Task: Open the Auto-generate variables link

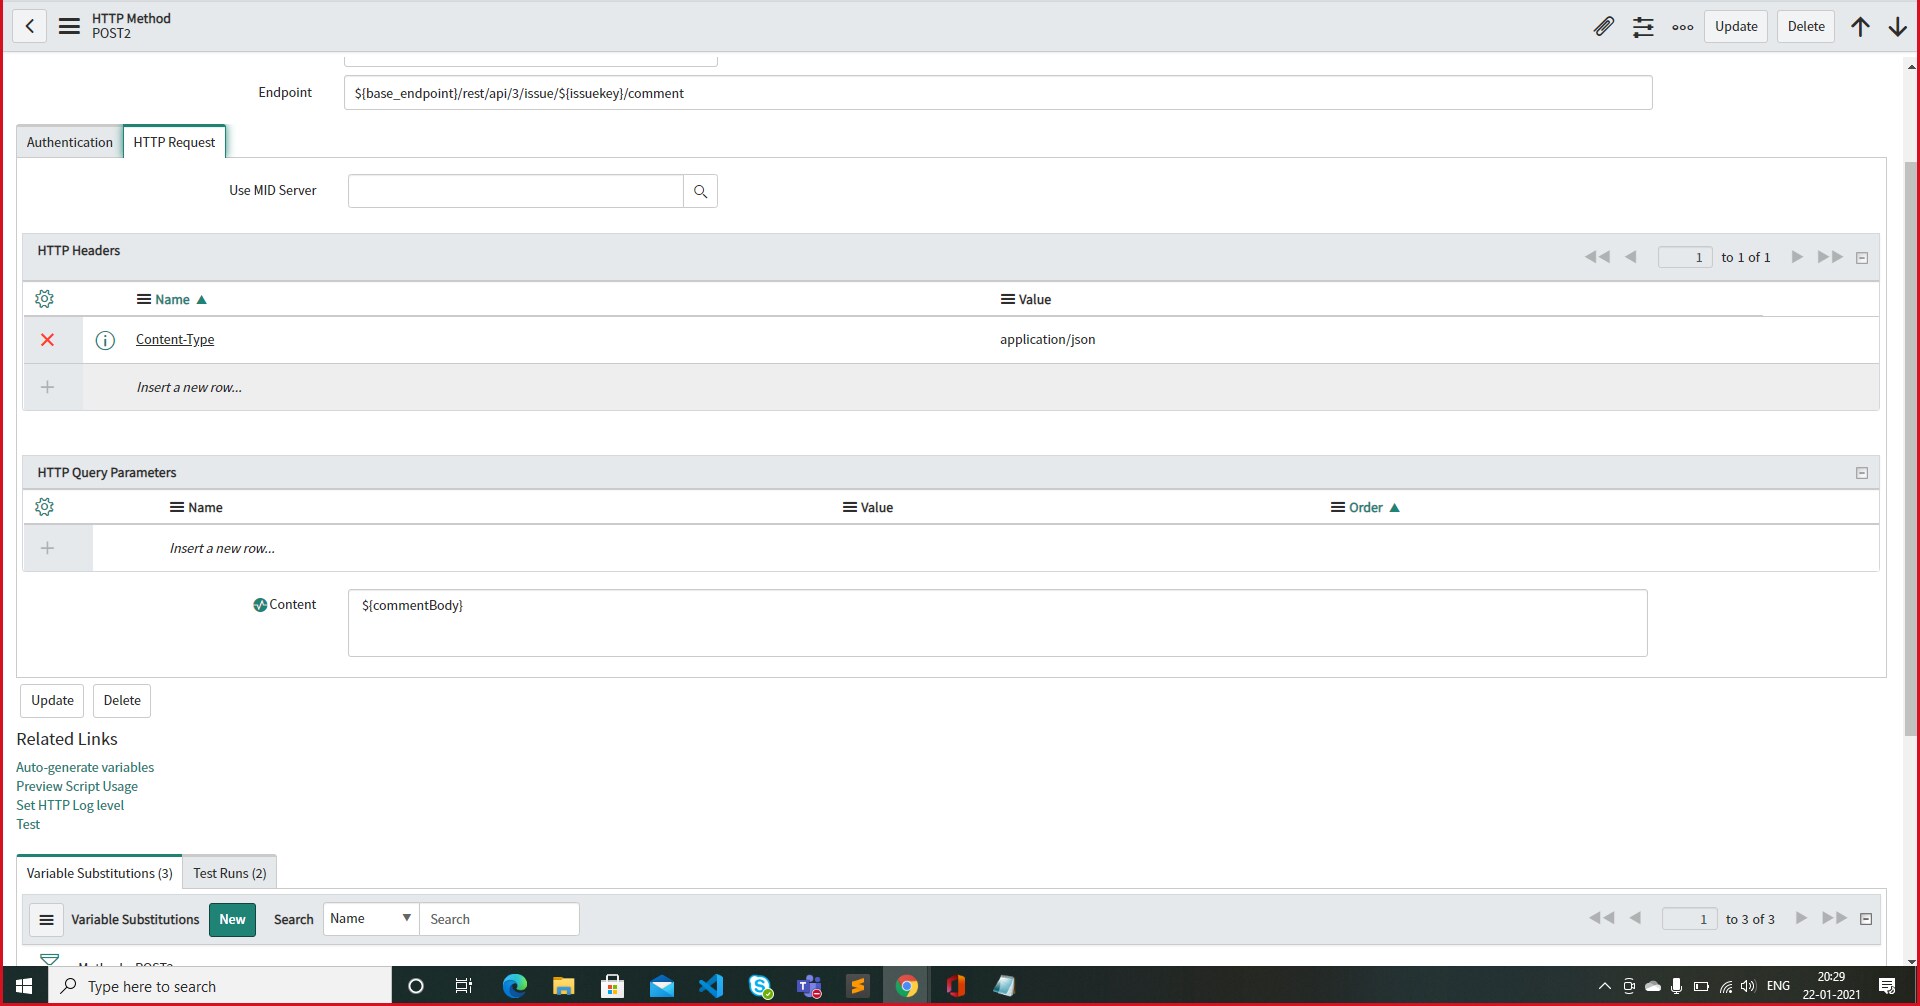Action: [85, 767]
